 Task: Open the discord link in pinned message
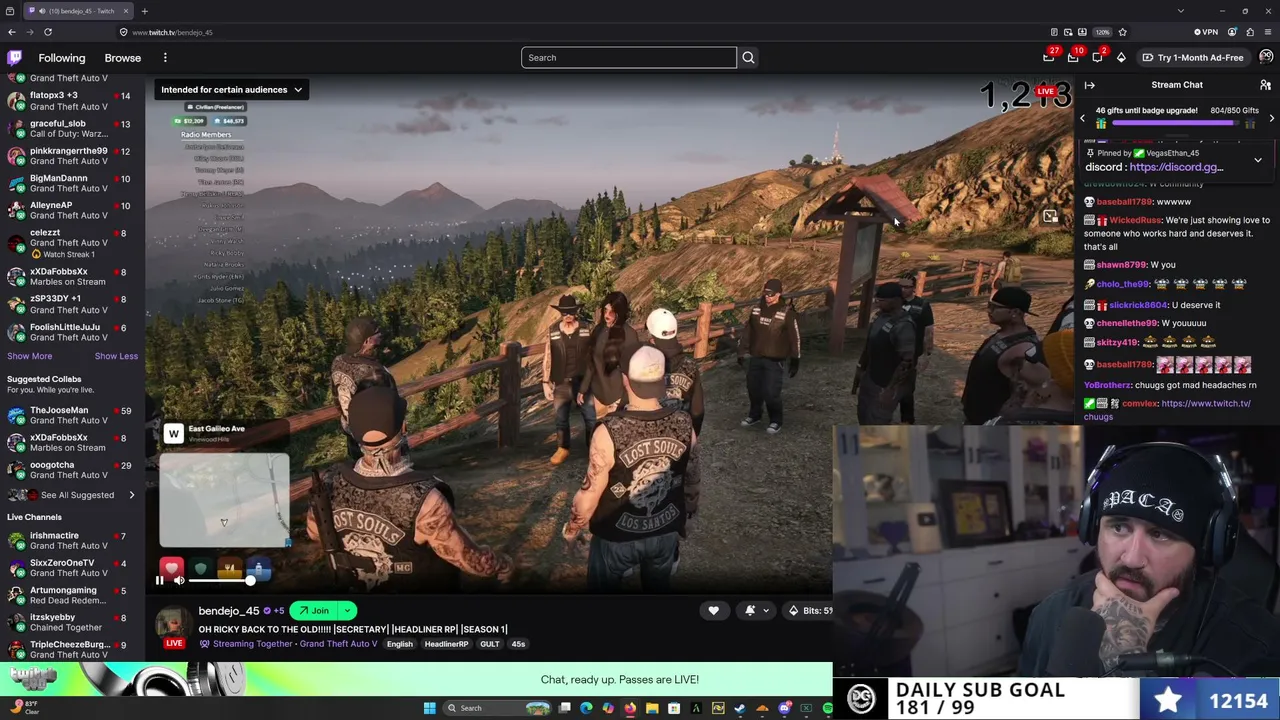1176,167
